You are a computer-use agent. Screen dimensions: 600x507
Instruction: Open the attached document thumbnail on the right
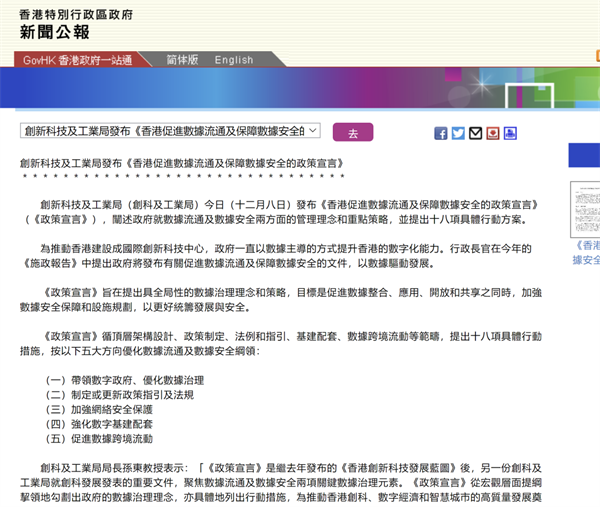coord(584,209)
